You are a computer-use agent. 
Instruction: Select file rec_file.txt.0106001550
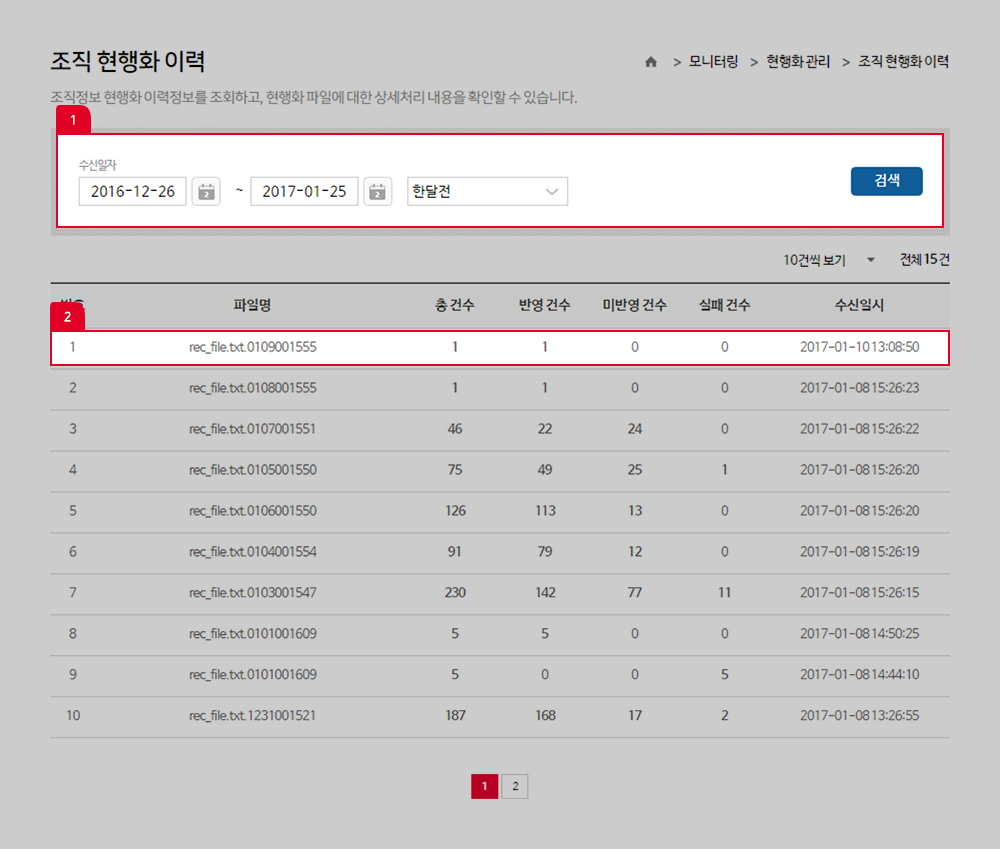point(253,511)
